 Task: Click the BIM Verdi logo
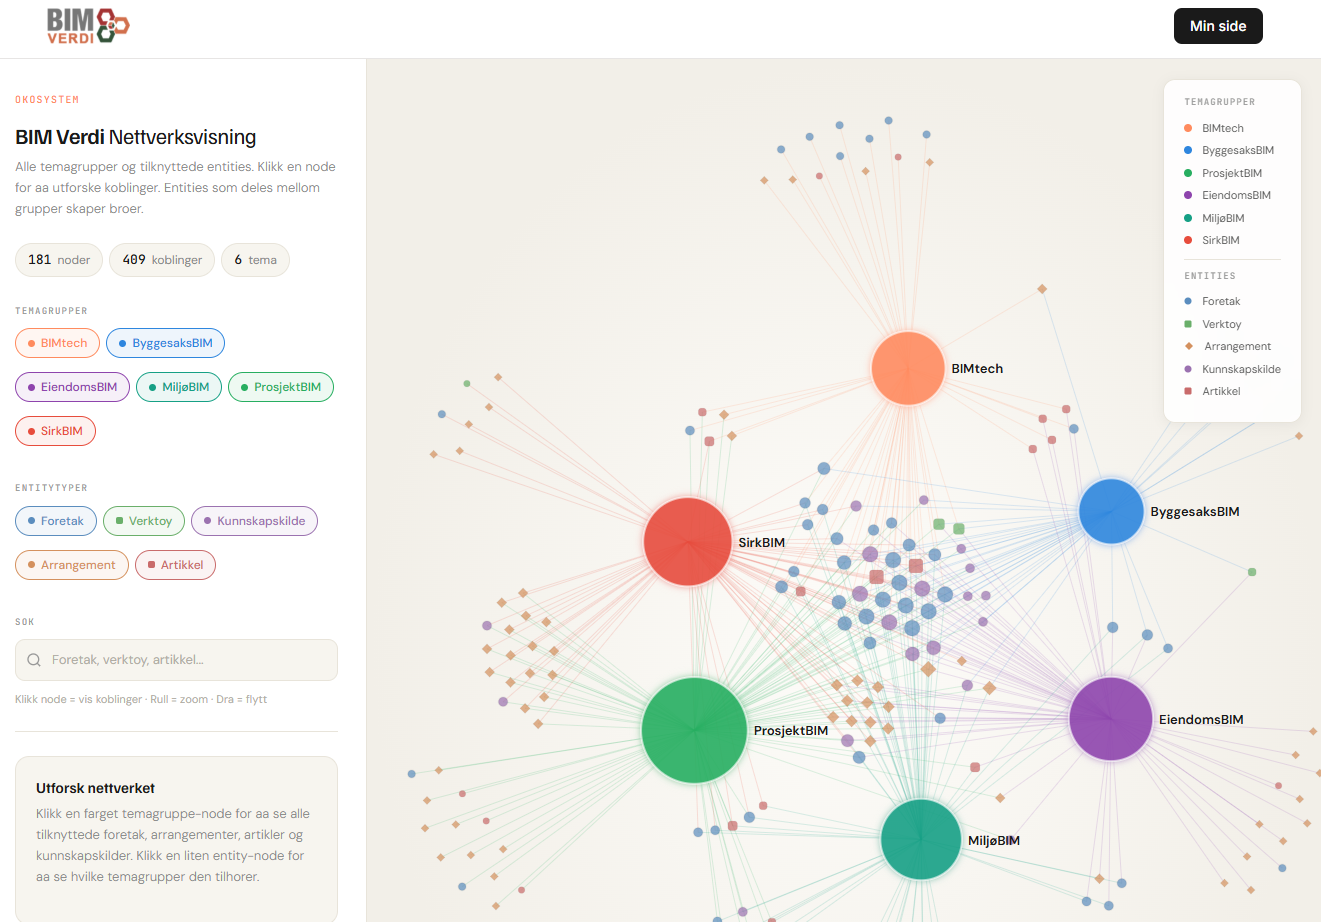(88, 26)
